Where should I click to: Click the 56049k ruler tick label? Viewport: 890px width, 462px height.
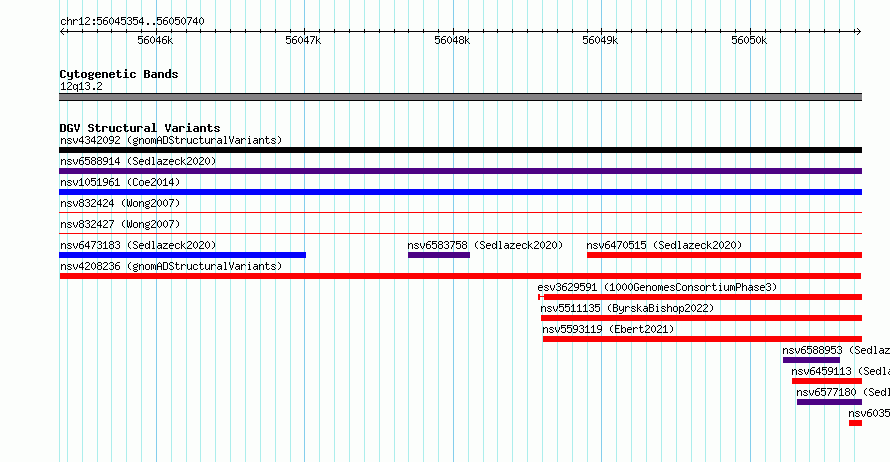600,40
